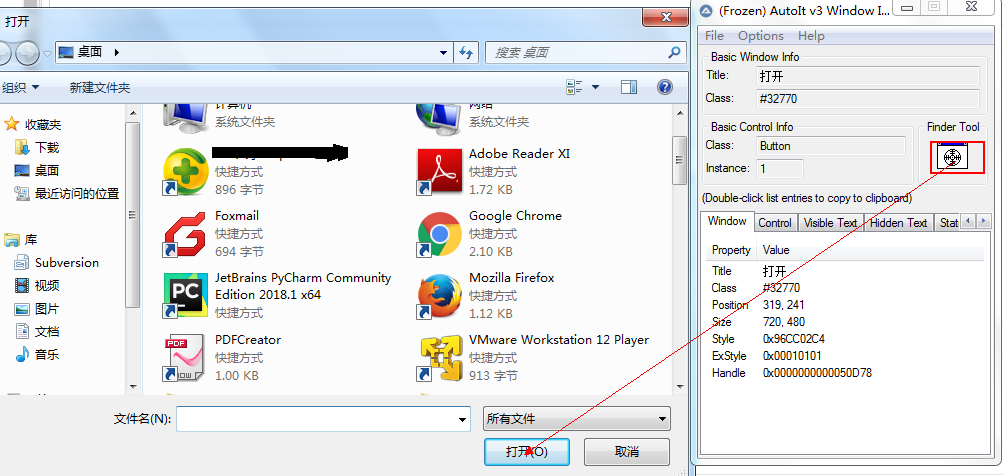Toggle the preview pane button

click(x=628, y=88)
